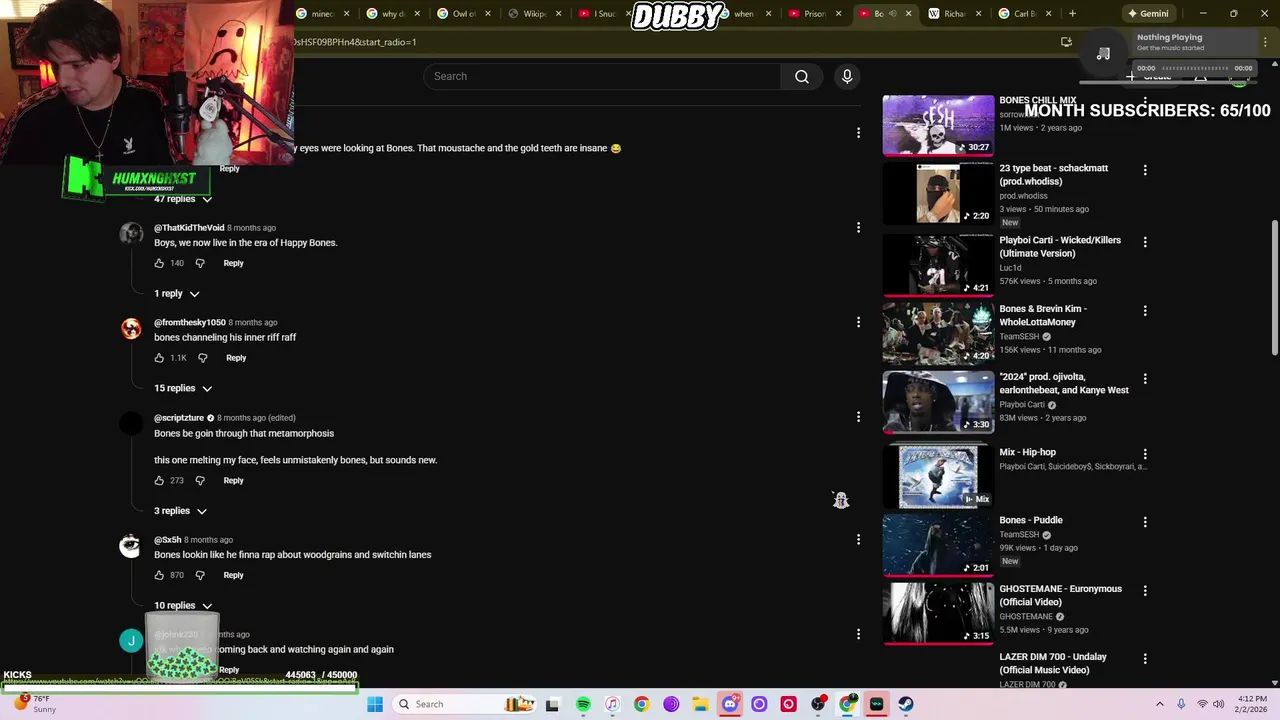Open more options for Wicked/Killers video

1145,242
